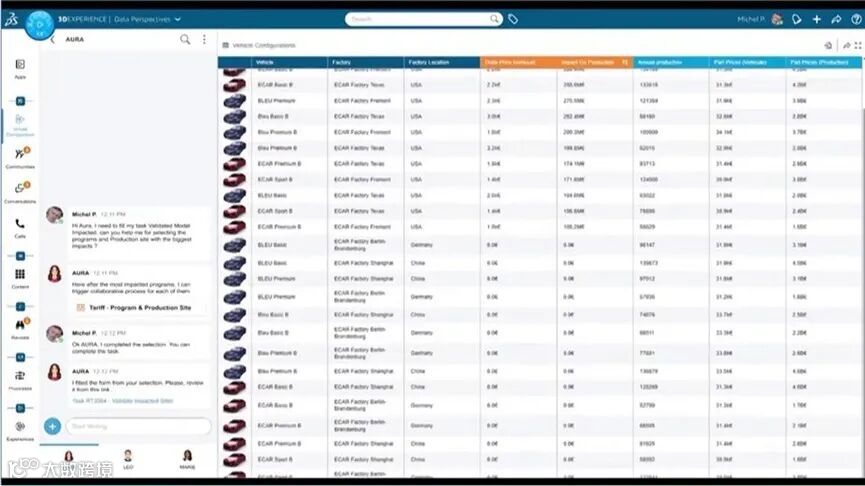Click the sort icon in Impact On Production header

625,62
